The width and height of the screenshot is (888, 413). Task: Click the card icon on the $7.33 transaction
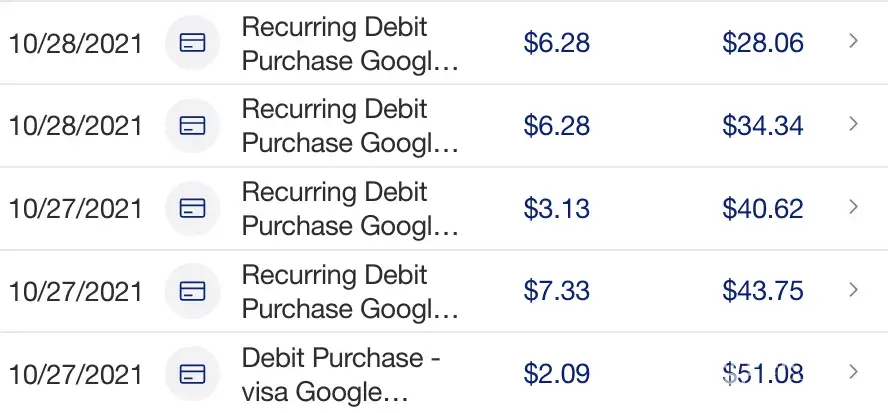pos(191,291)
